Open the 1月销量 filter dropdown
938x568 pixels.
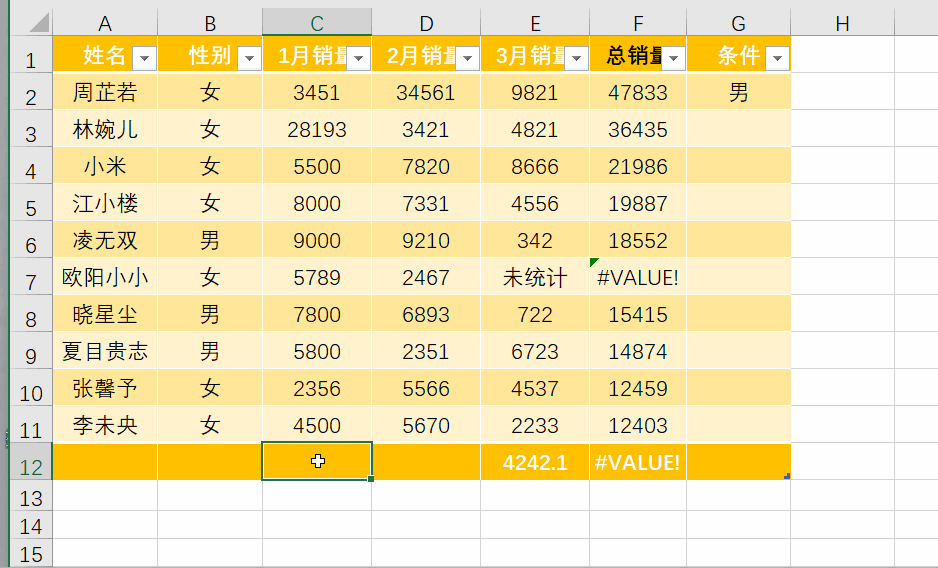[359, 58]
